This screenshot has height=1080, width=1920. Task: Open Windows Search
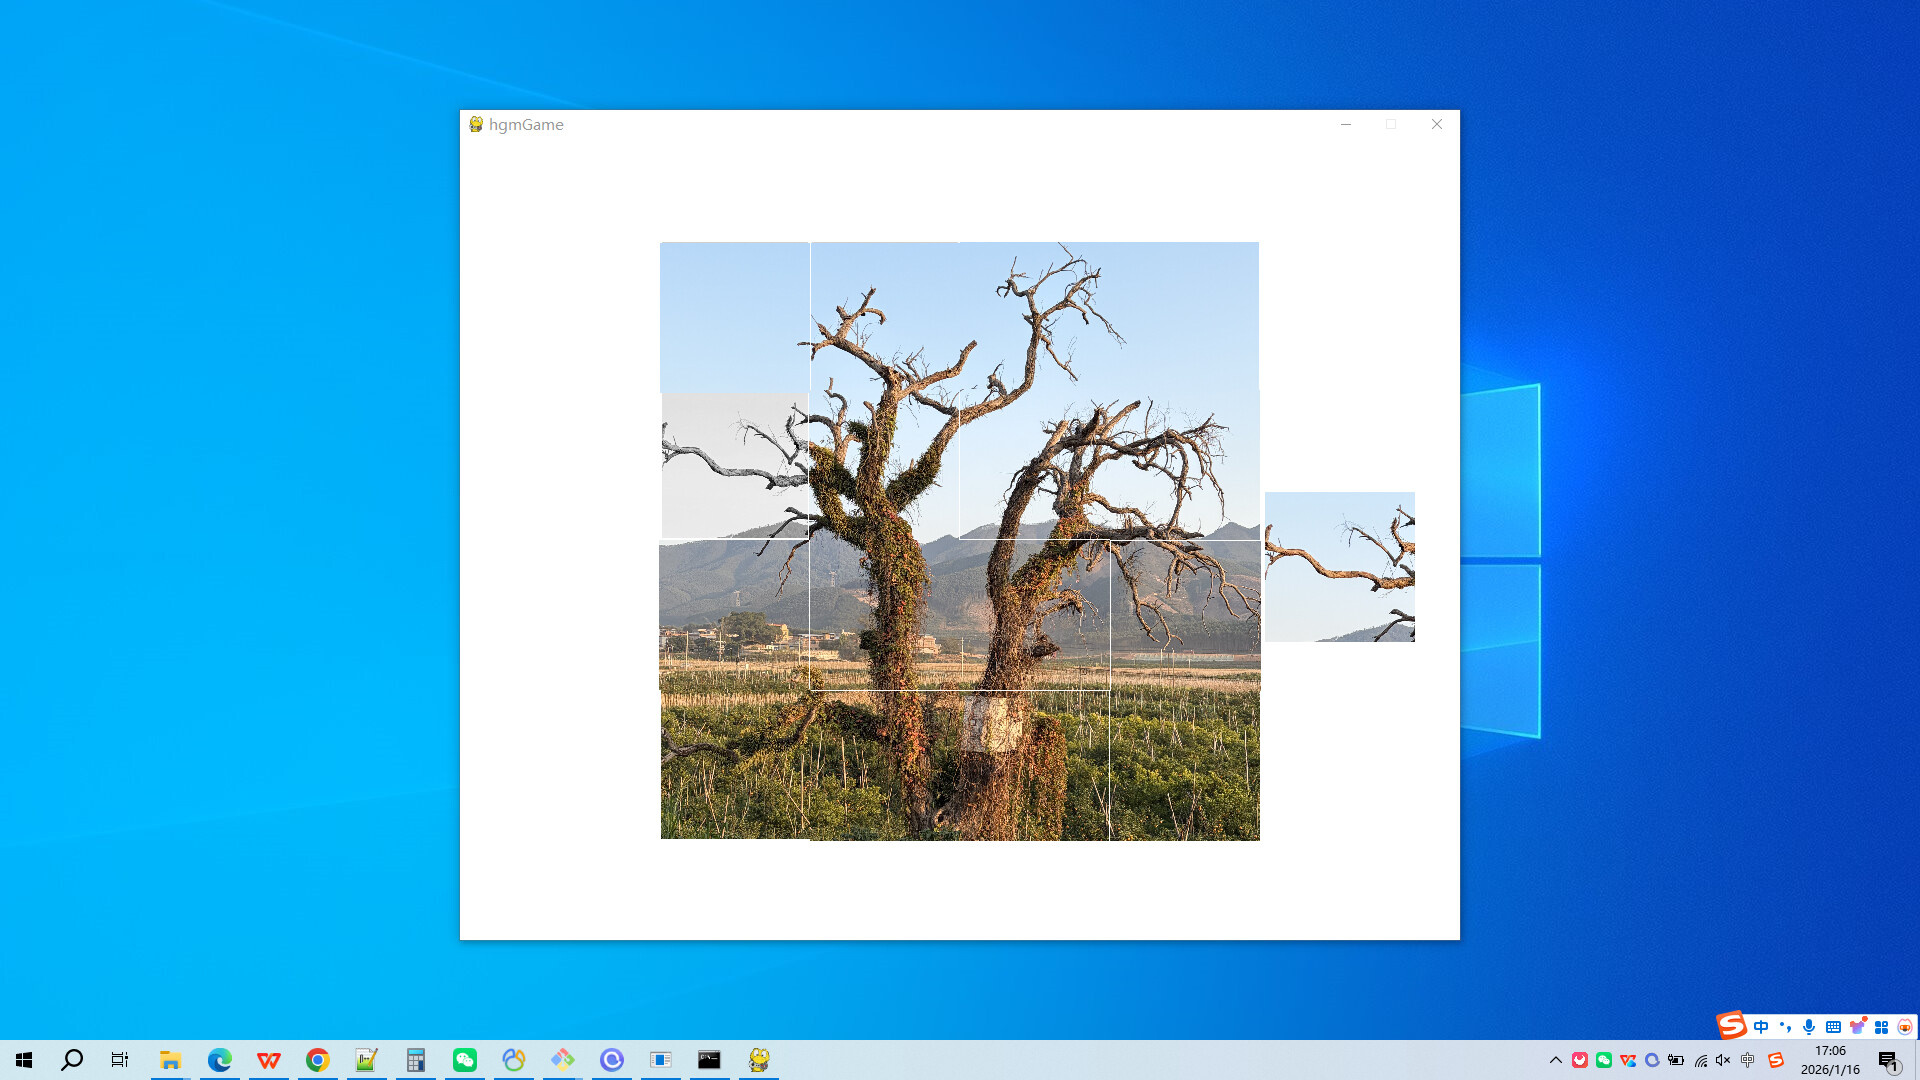tap(70, 1060)
